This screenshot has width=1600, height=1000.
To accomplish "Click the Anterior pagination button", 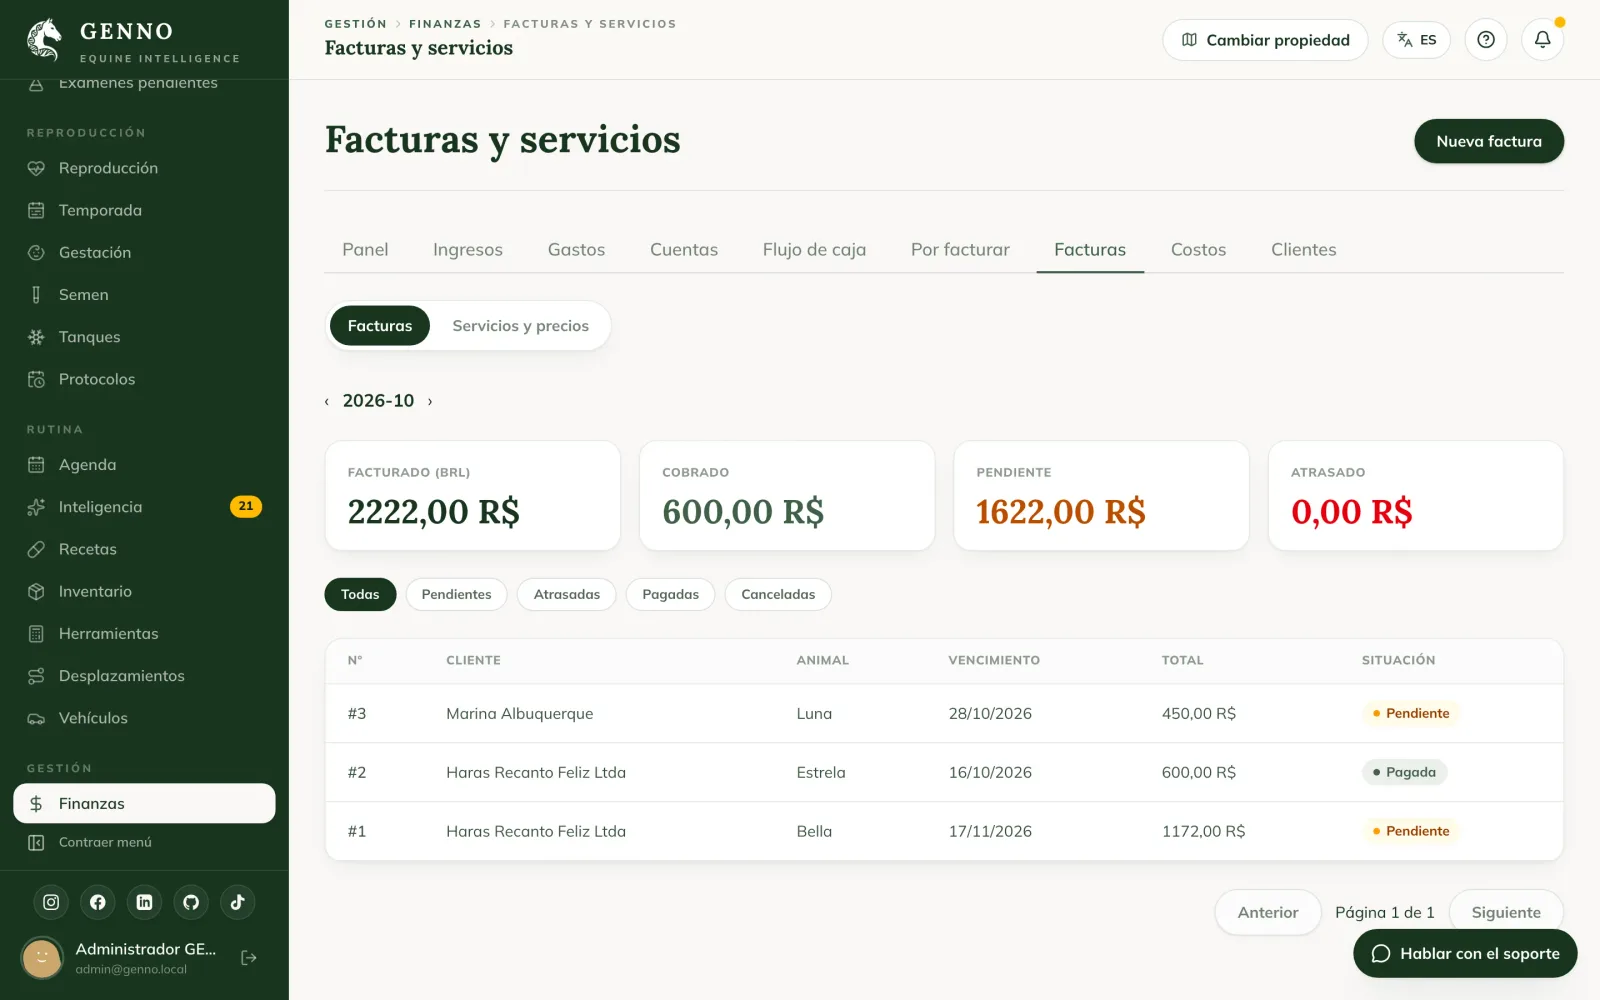I will pyautogui.click(x=1268, y=912).
